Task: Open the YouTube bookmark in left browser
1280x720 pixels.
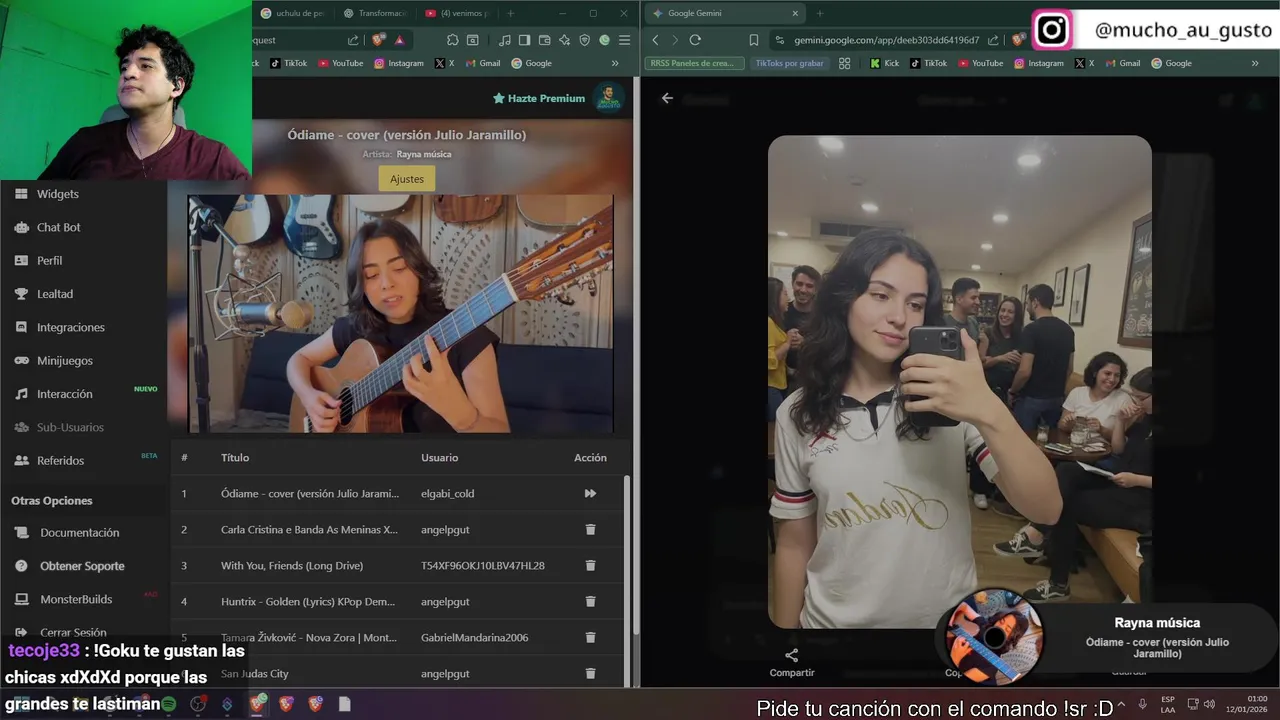Action: point(341,63)
